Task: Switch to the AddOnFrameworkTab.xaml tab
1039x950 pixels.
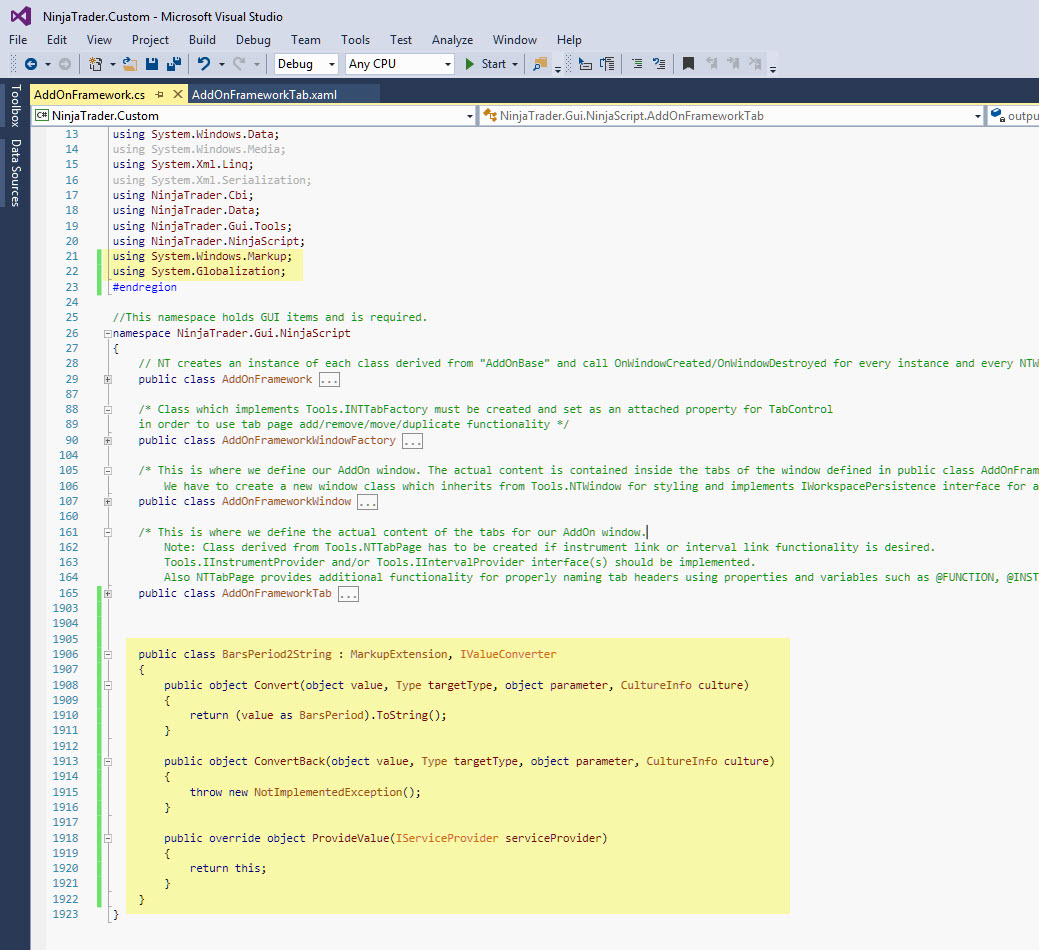Action: coord(264,94)
